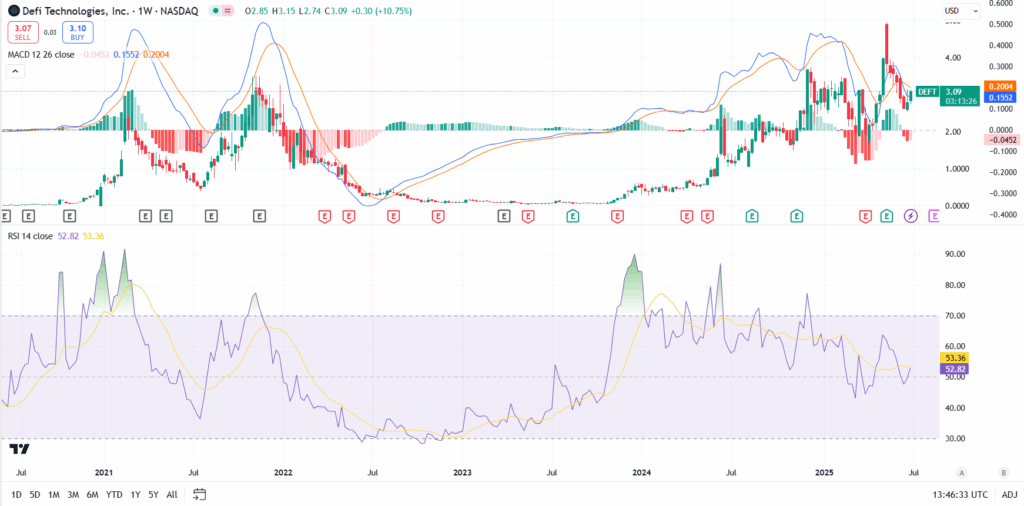
Task: Click the green DEFT price label
Action: click(x=927, y=92)
